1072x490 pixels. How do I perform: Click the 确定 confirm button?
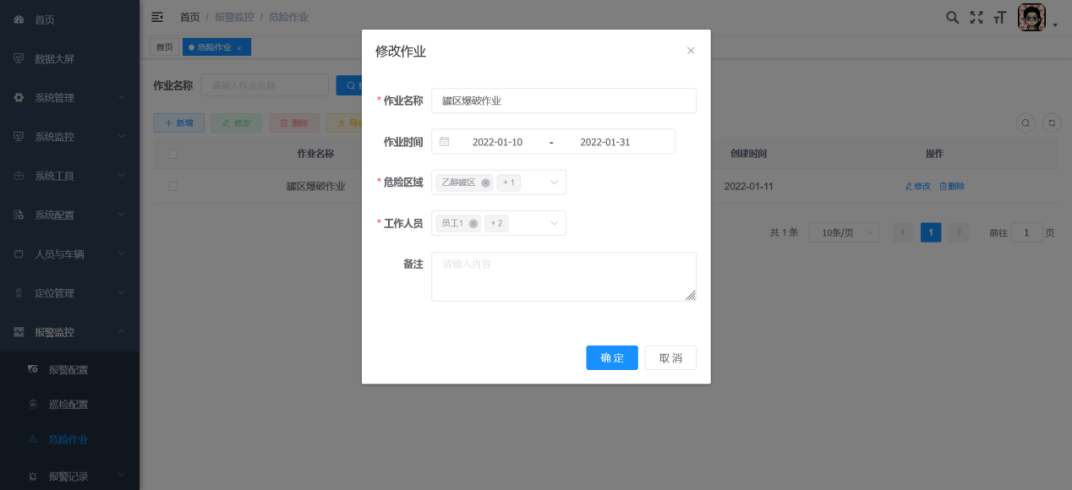(x=612, y=357)
